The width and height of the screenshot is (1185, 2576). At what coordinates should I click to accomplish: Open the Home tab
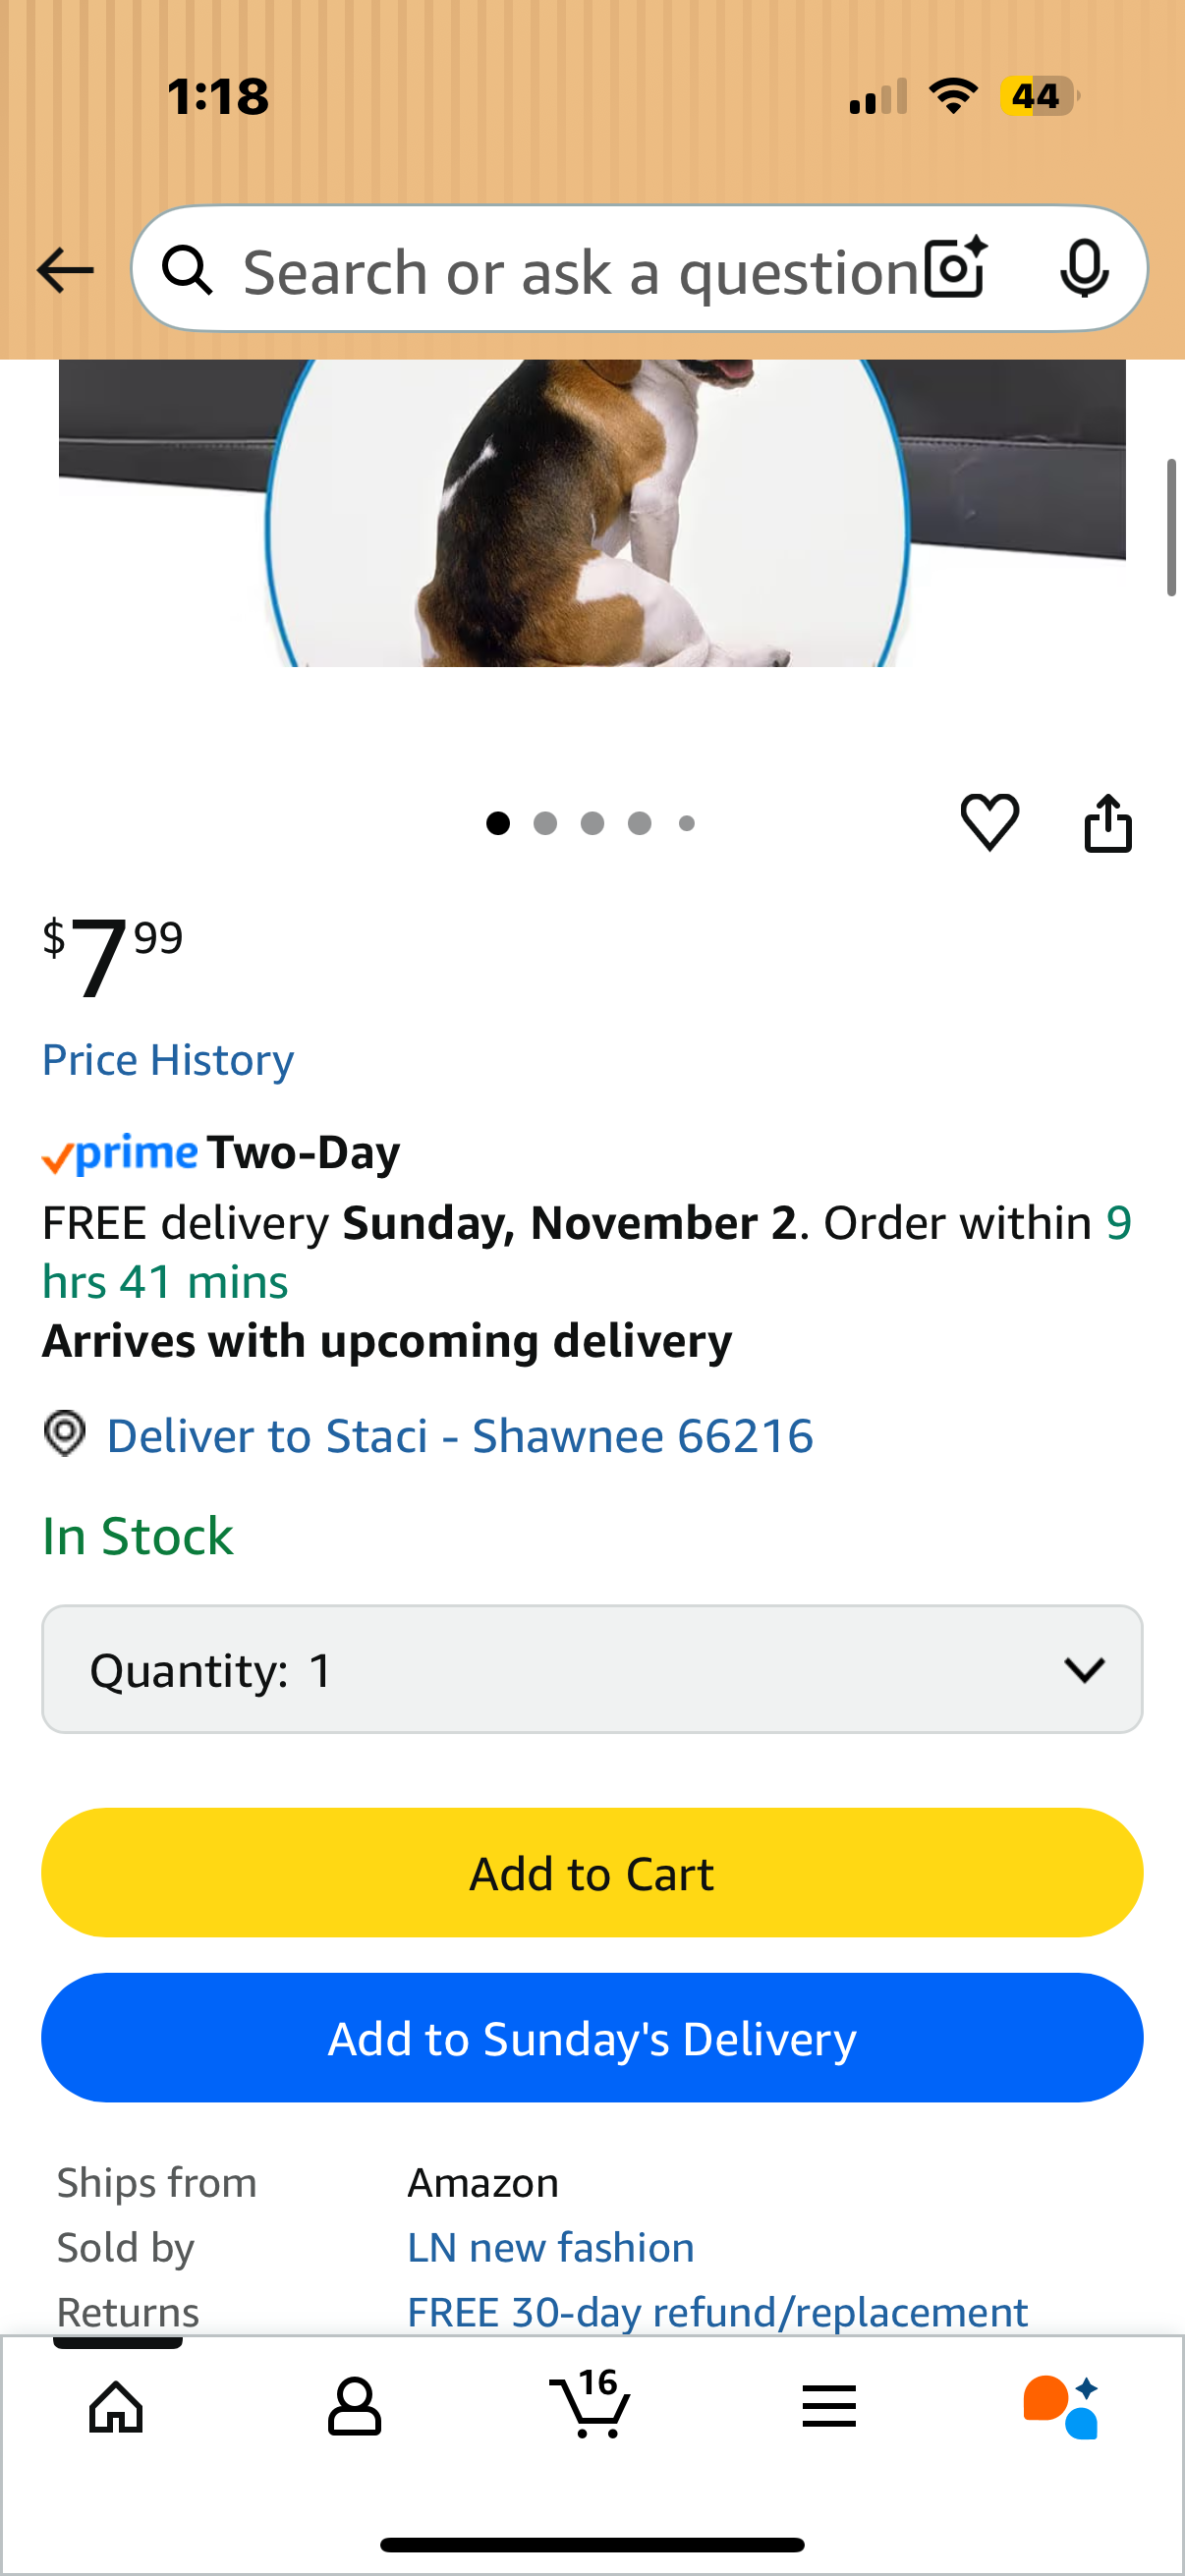117,2407
